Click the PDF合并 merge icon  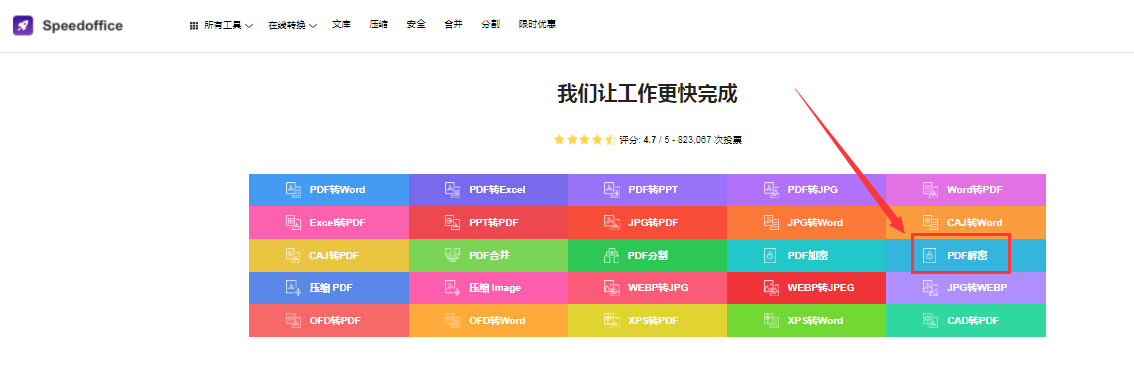click(x=452, y=255)
